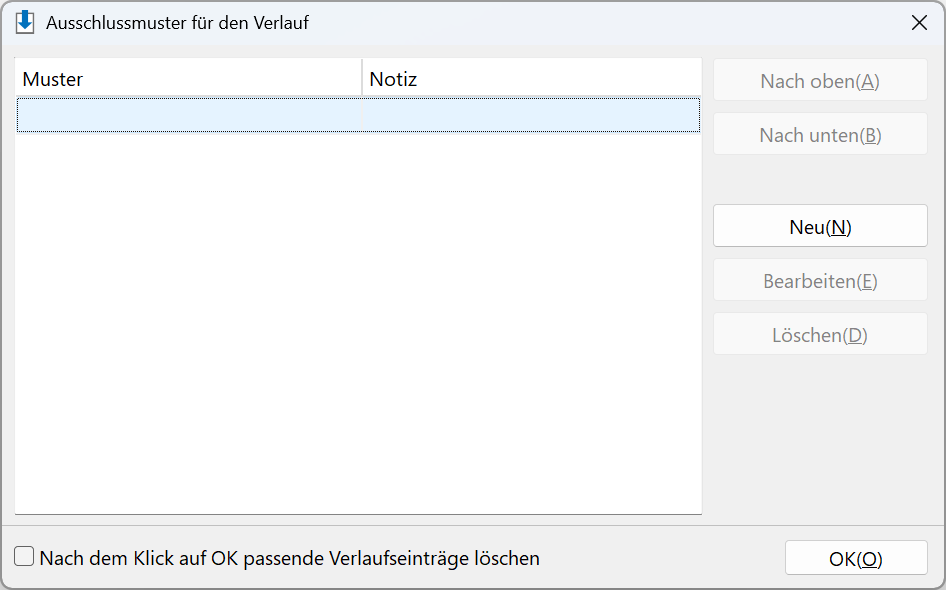Move entry down with Nach unten(B)
This screenshot has width=946, height=590.
[820, 135]
